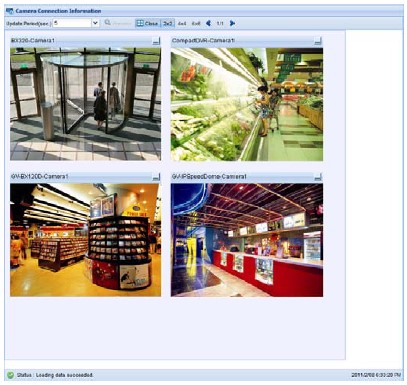Go to previous page with left arrow

click(209, 23)
